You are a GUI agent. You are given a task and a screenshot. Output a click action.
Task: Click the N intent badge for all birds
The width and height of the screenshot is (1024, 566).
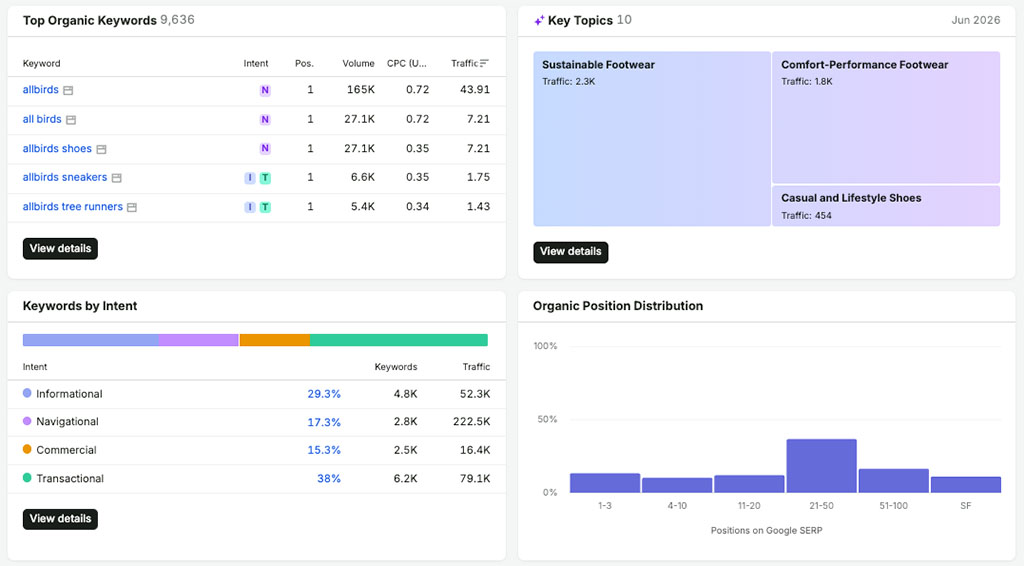click(x=264, y=119)
